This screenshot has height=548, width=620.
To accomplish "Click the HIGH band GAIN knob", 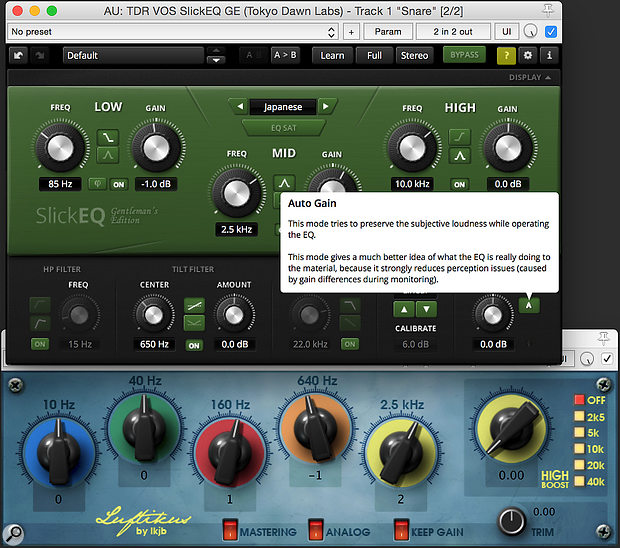I will pos(508,149).
